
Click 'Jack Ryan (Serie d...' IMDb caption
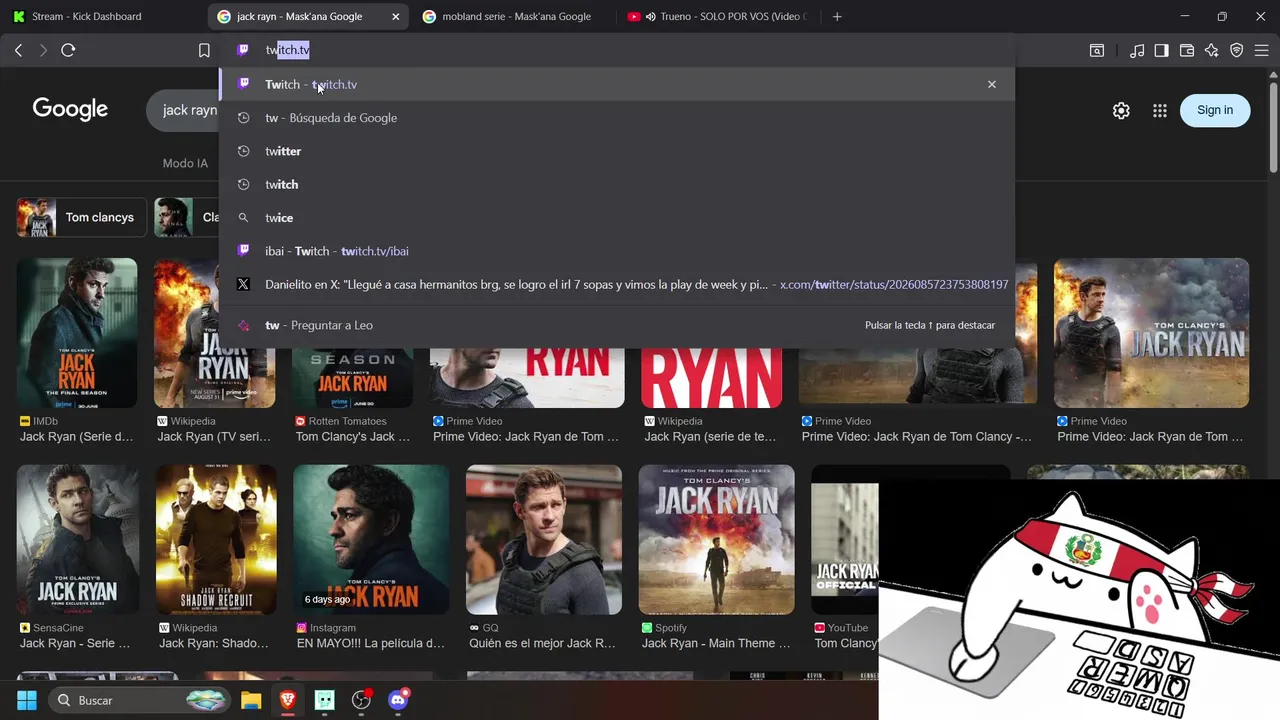coord(76,437)
